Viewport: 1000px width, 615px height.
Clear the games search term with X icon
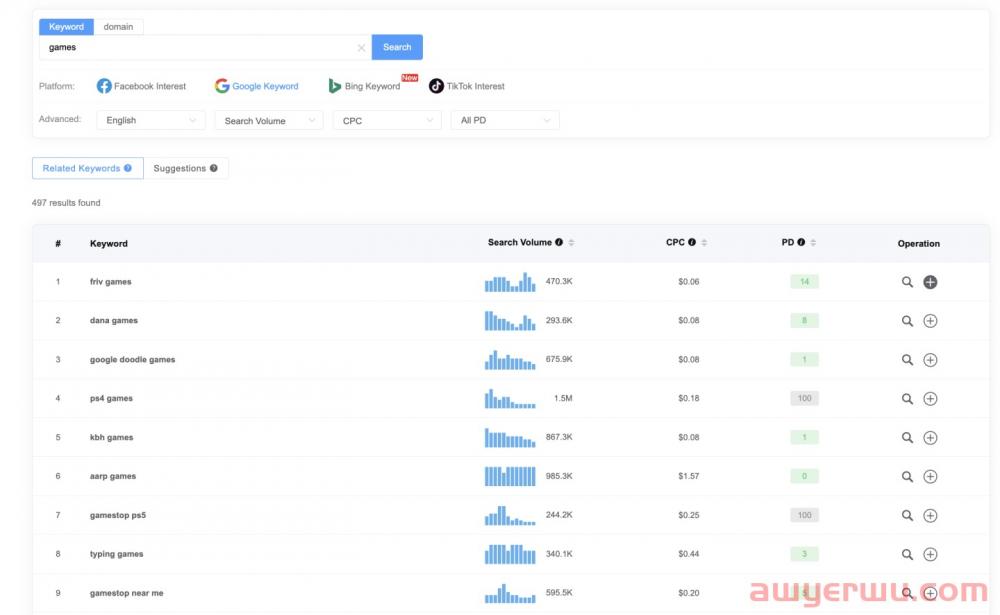(x=361, y=47)
